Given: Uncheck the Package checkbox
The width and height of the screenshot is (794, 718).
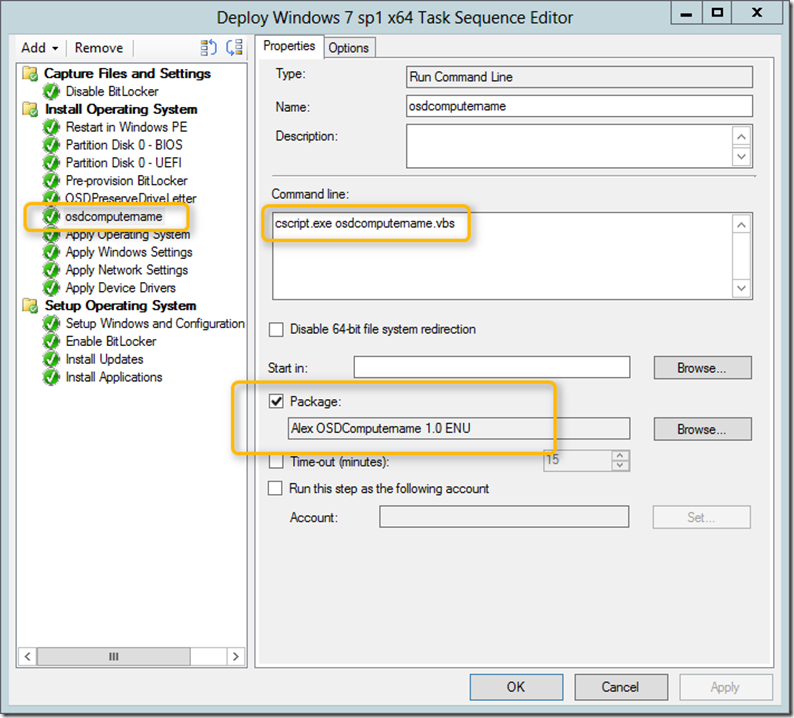Looking at the screenshot, I should 276,402.
